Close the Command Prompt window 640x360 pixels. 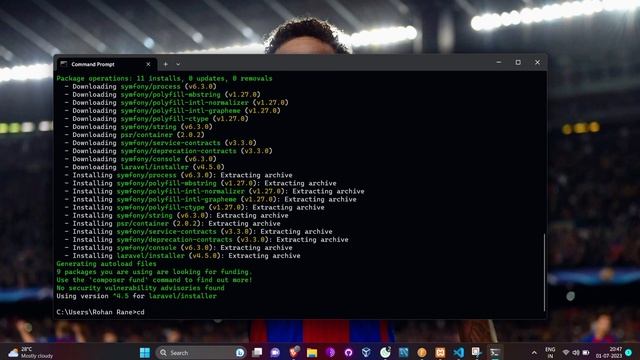(x=537, y=62)
